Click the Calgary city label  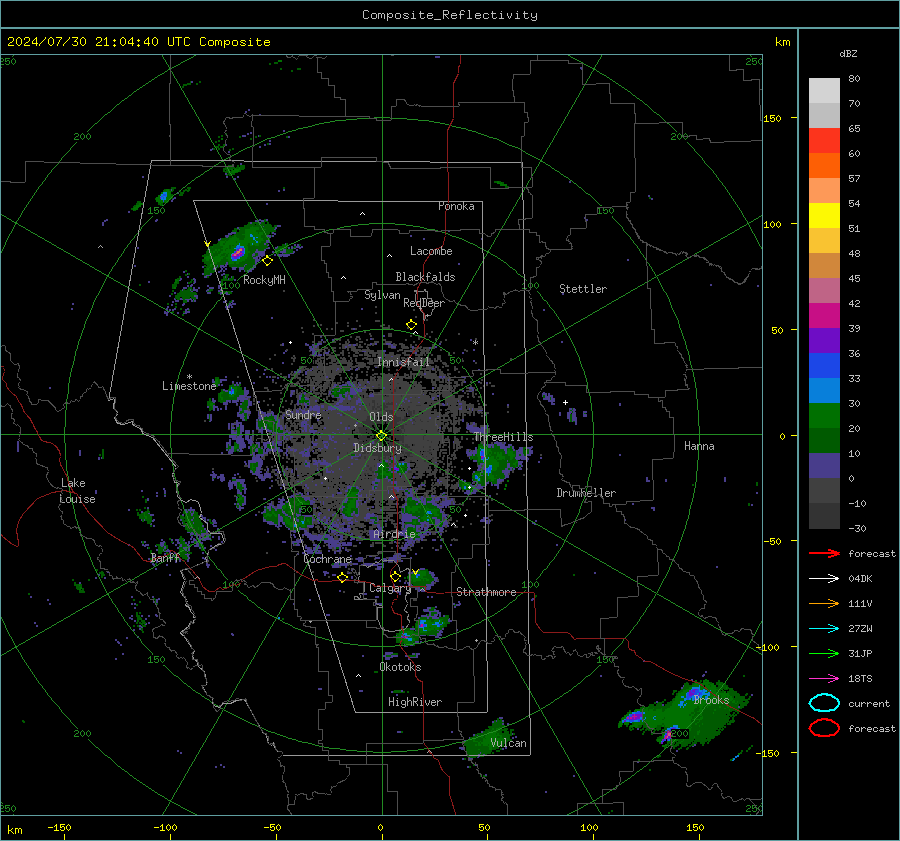click(390, 588)
